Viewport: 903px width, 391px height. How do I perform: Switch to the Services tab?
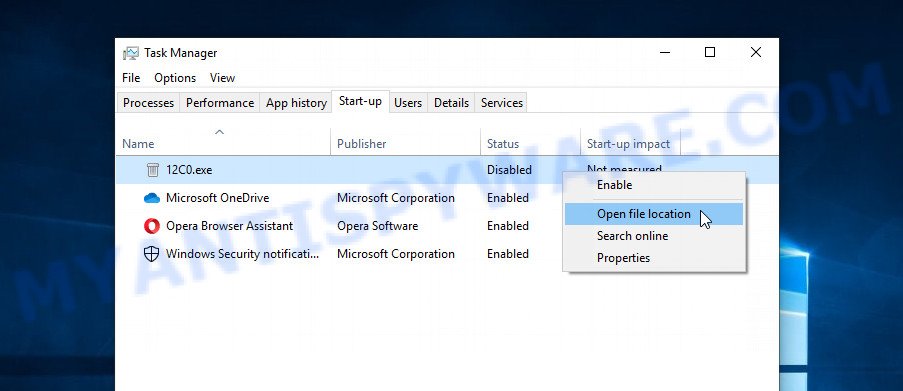502,103
